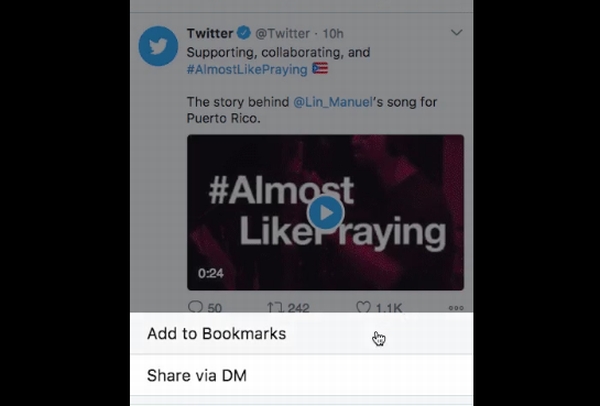Click the blue verified badge
This screenshot has height=406, width=600.
pyautogui.click(x=244, y=33)
